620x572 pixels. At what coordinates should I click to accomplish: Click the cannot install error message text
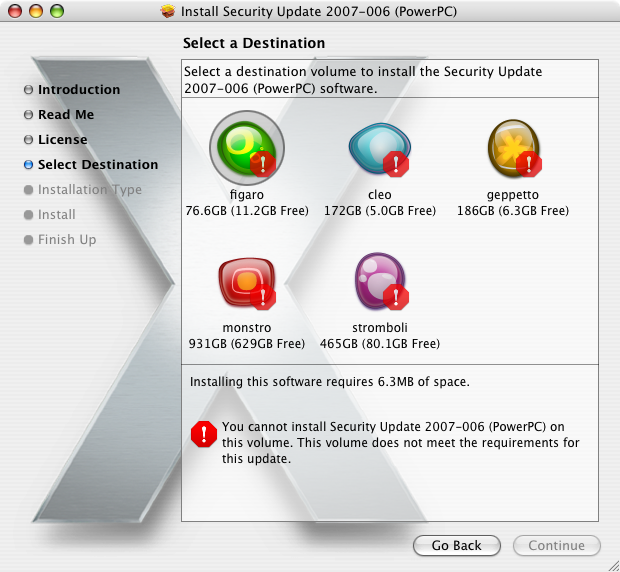(x=400, y=443)
